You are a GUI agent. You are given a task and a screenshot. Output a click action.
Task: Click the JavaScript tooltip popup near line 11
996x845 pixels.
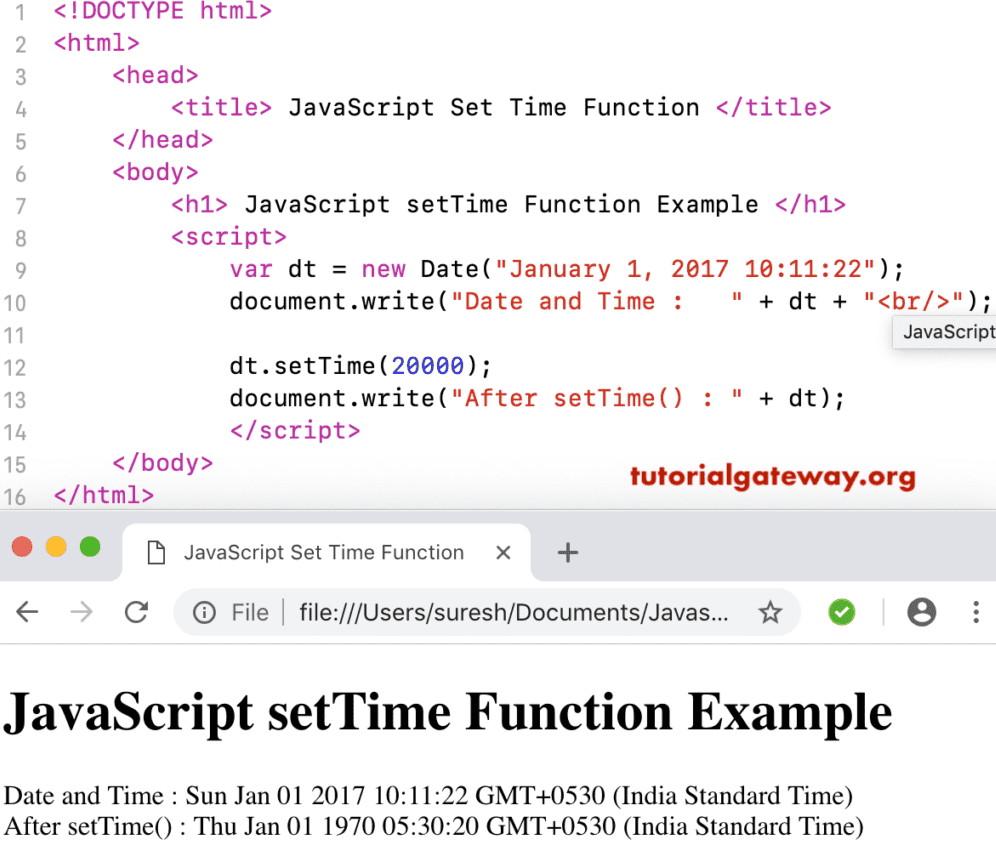(x=944, y=332)
